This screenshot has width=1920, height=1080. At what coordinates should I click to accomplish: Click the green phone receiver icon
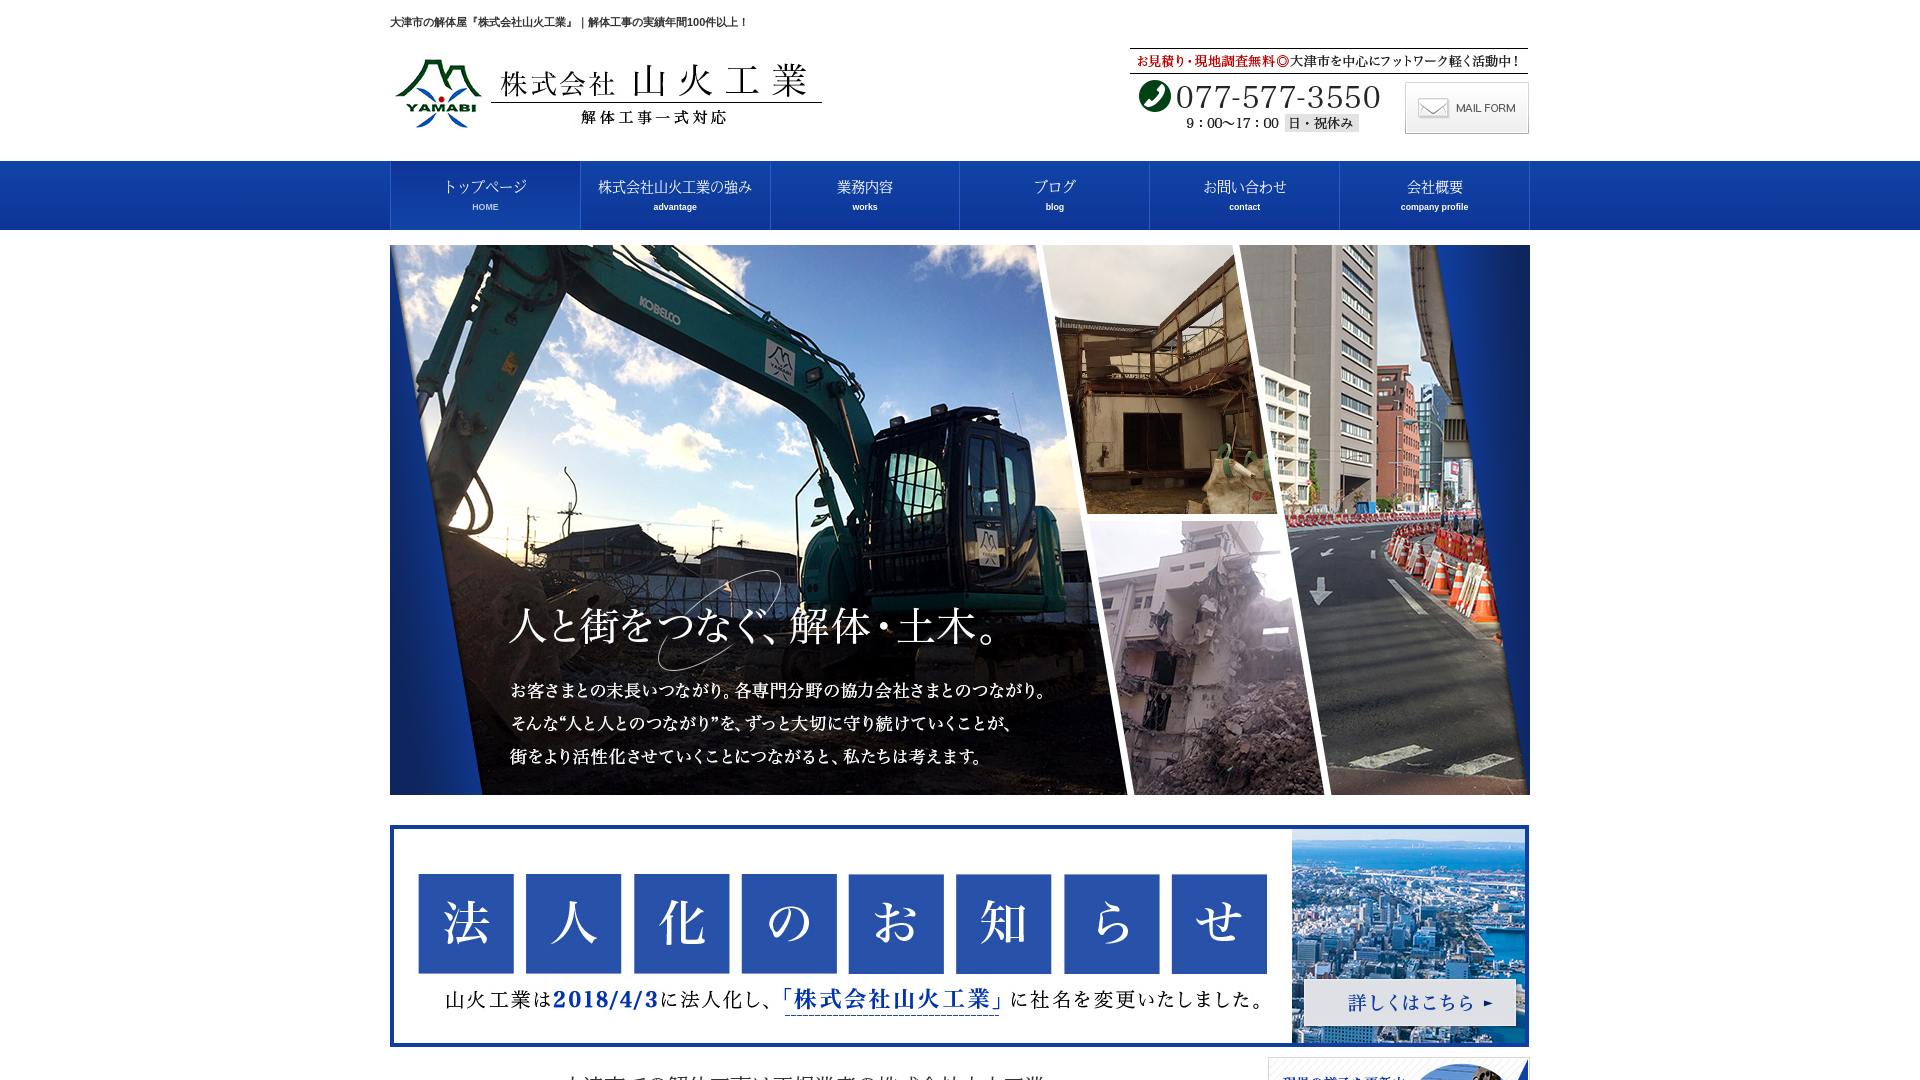1154,97
